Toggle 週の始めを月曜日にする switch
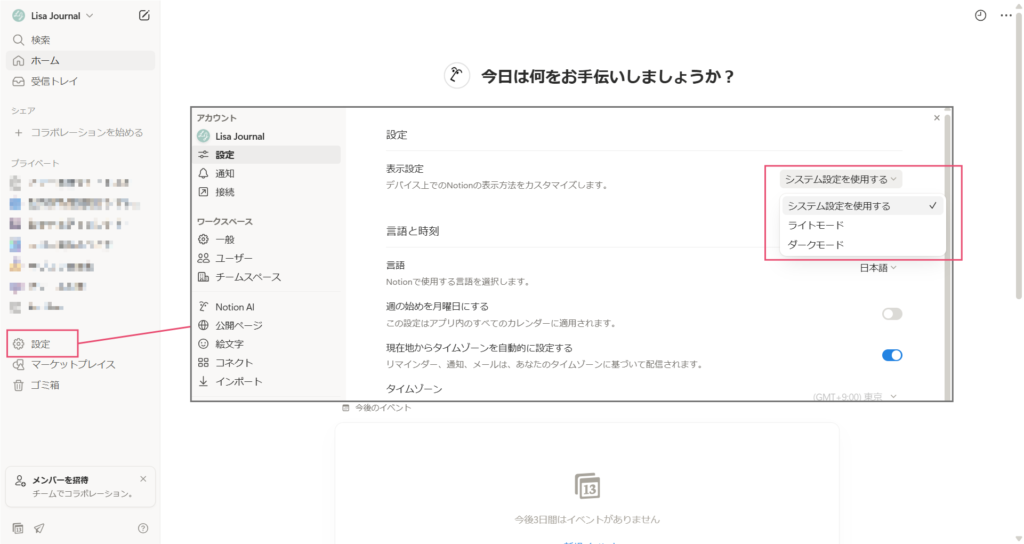 click(891, 314)
